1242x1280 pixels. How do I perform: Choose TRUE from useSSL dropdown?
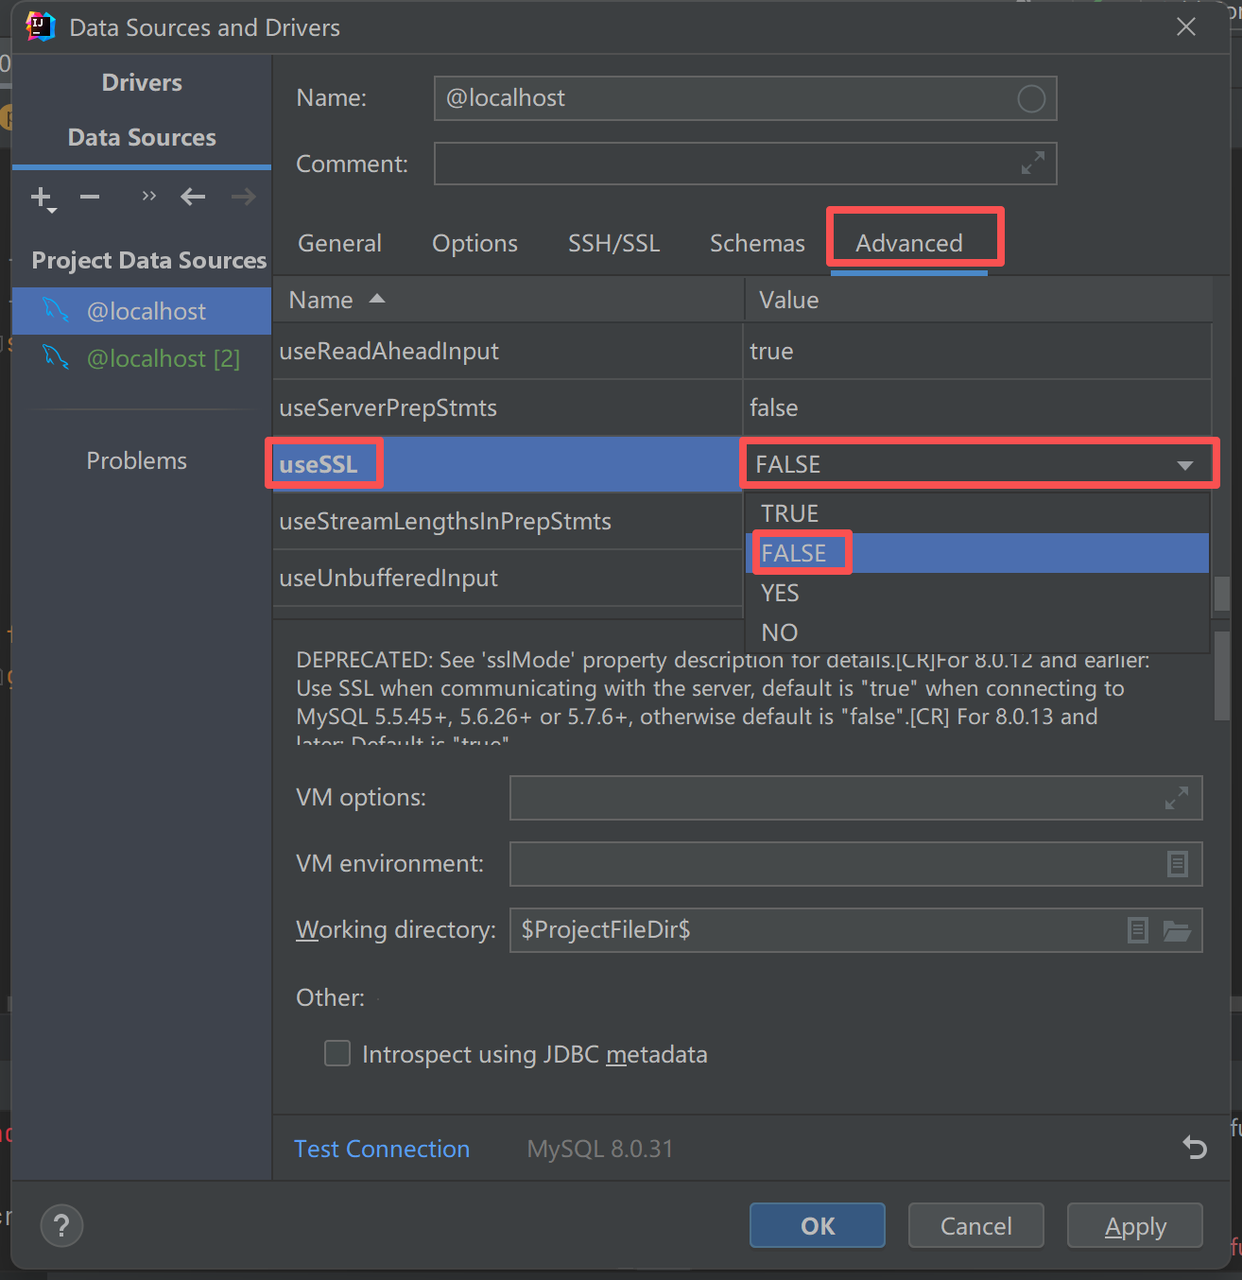(977, 513)
